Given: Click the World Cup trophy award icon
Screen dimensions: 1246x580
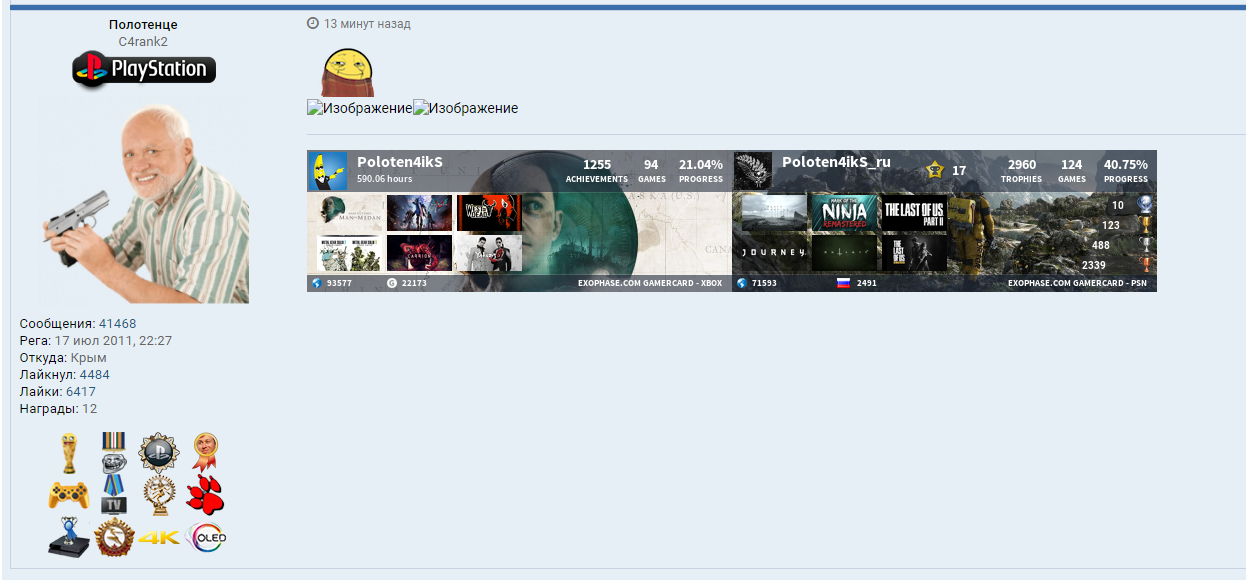Looking at the screenshot, I should pyautogui.click(x=68, y=453).
